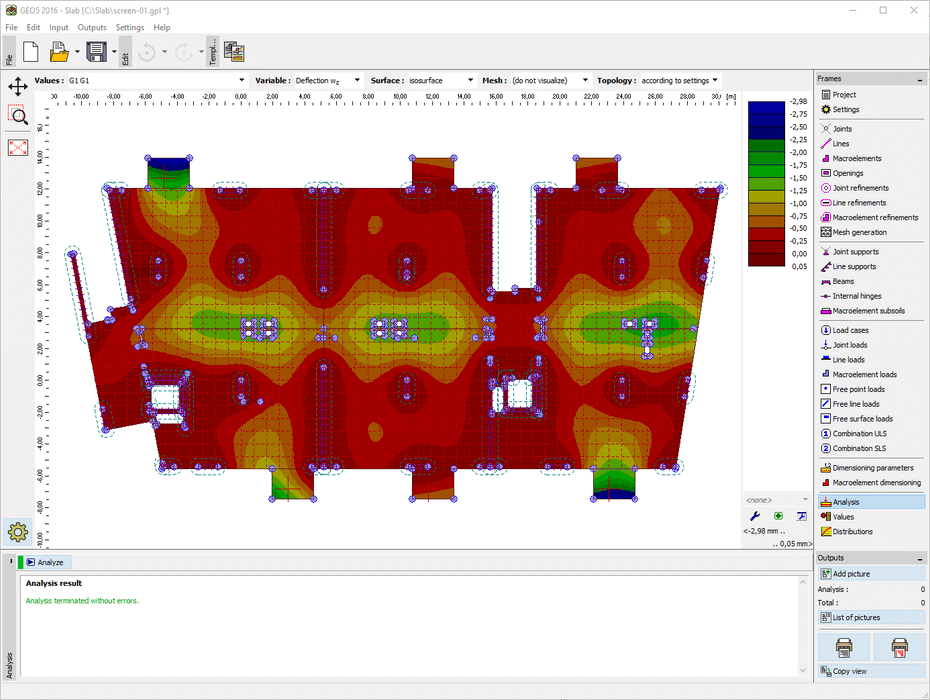Collapse the Outputs panel

[920, 558]
